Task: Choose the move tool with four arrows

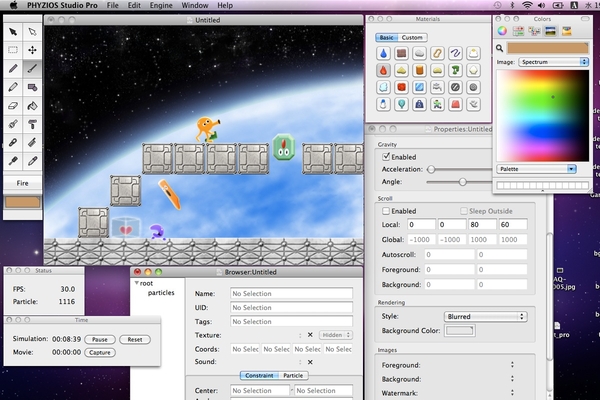Action: 33,50
